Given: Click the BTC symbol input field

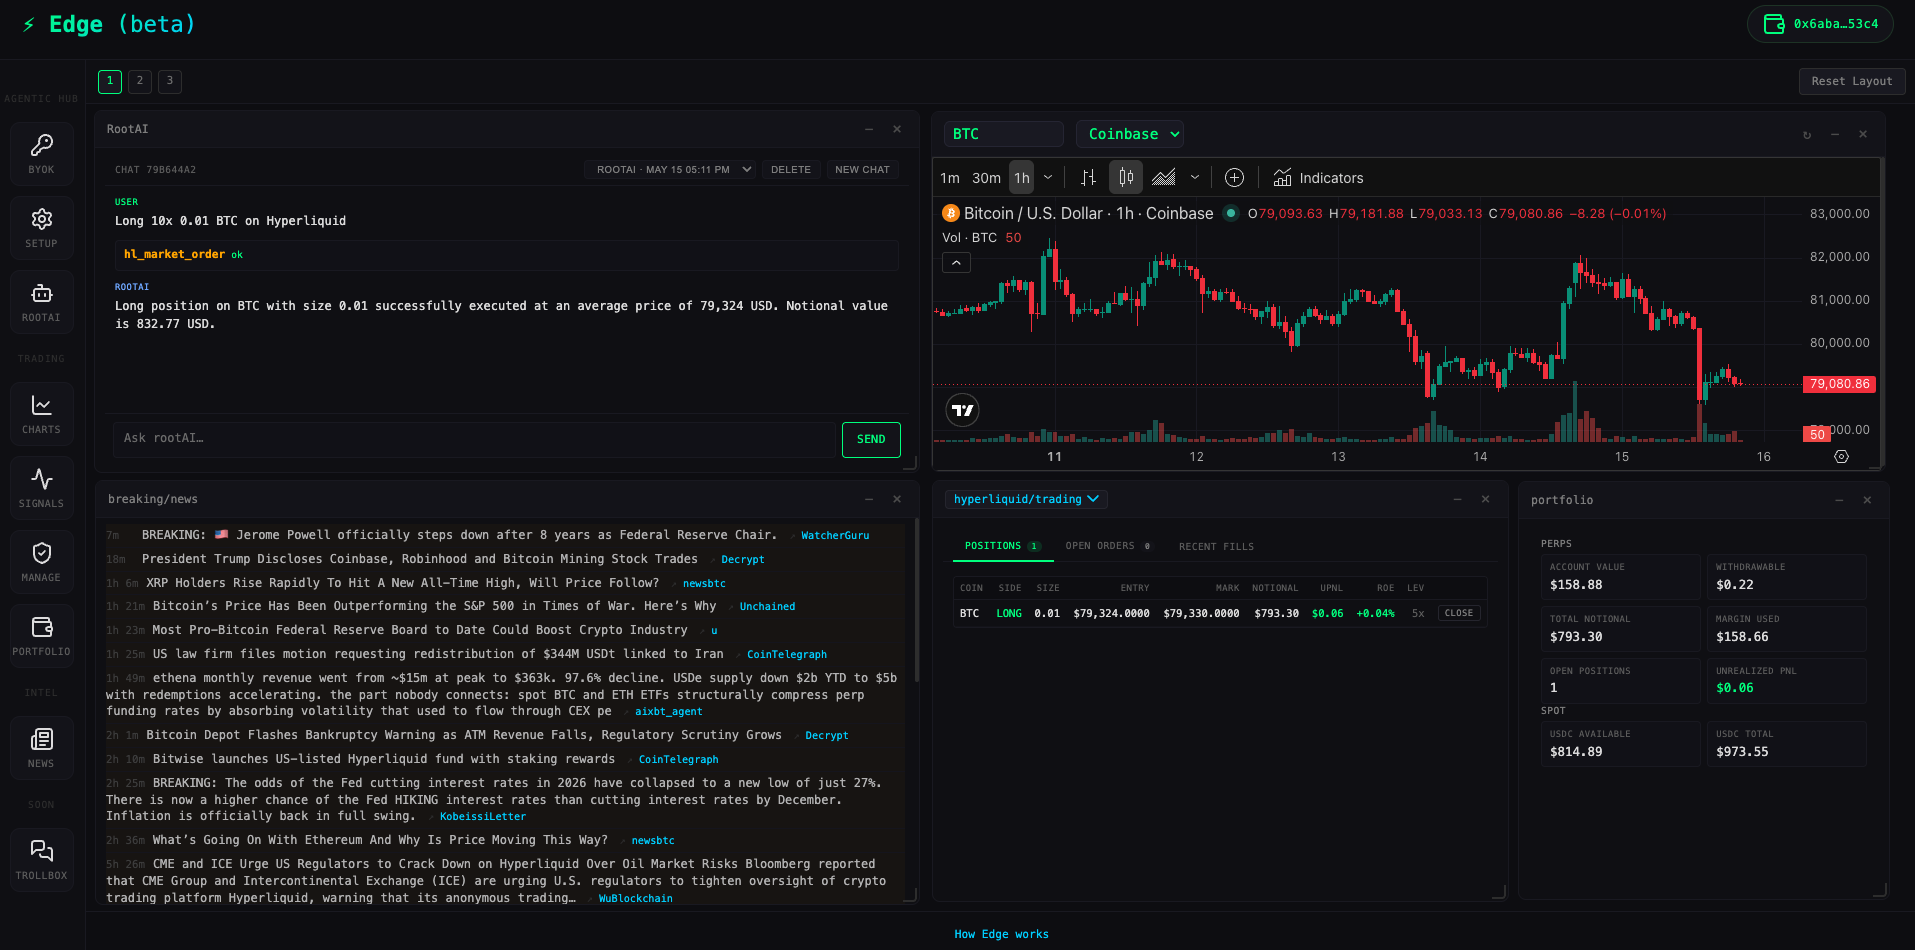Looking at the screenshot, I should [x=1003, y=134].
